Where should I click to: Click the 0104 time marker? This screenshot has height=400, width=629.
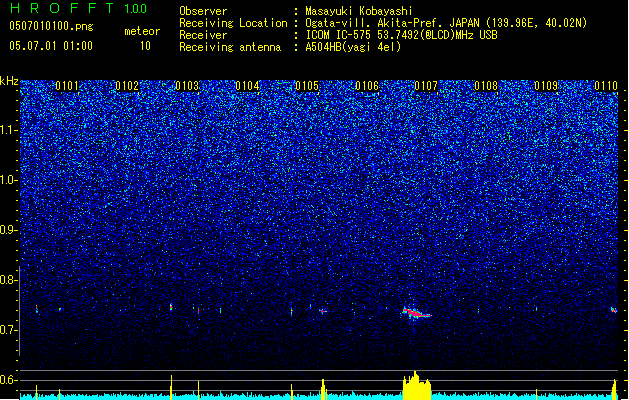247,86
